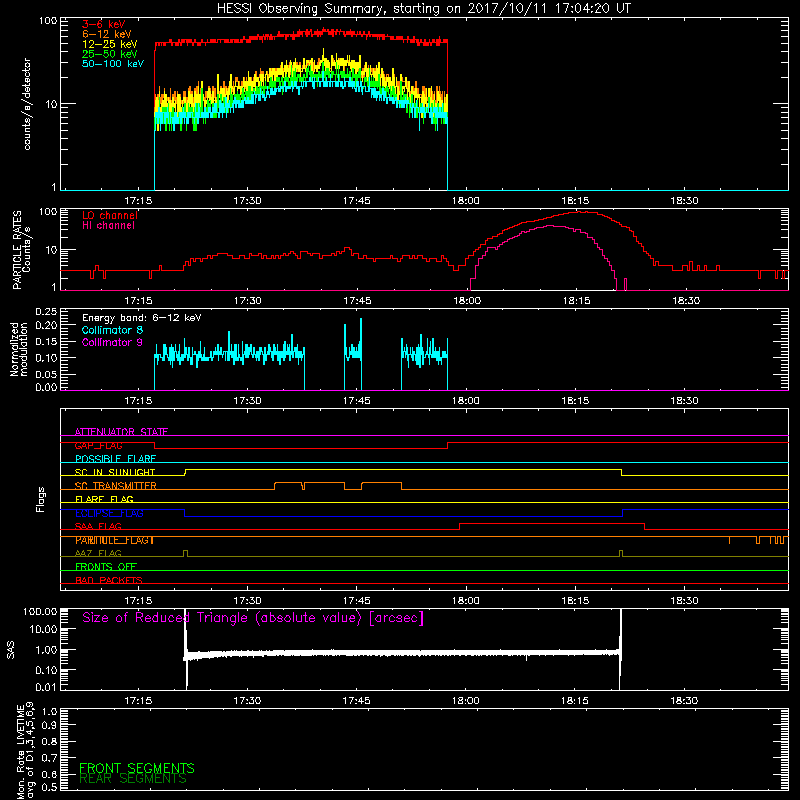Viewport: 800px width, 800px height.
Task: Click the SC_TRANSMITTER flag label
Action: (115, 486)
